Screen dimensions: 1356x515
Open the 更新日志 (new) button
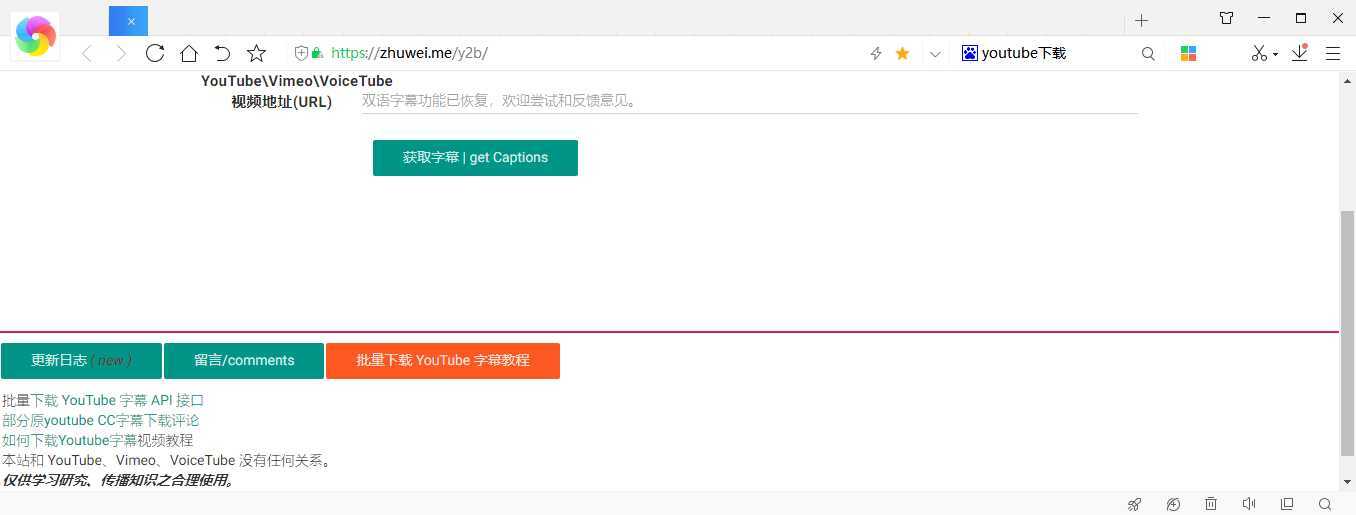pyautogui.click(x=81, y=361)
